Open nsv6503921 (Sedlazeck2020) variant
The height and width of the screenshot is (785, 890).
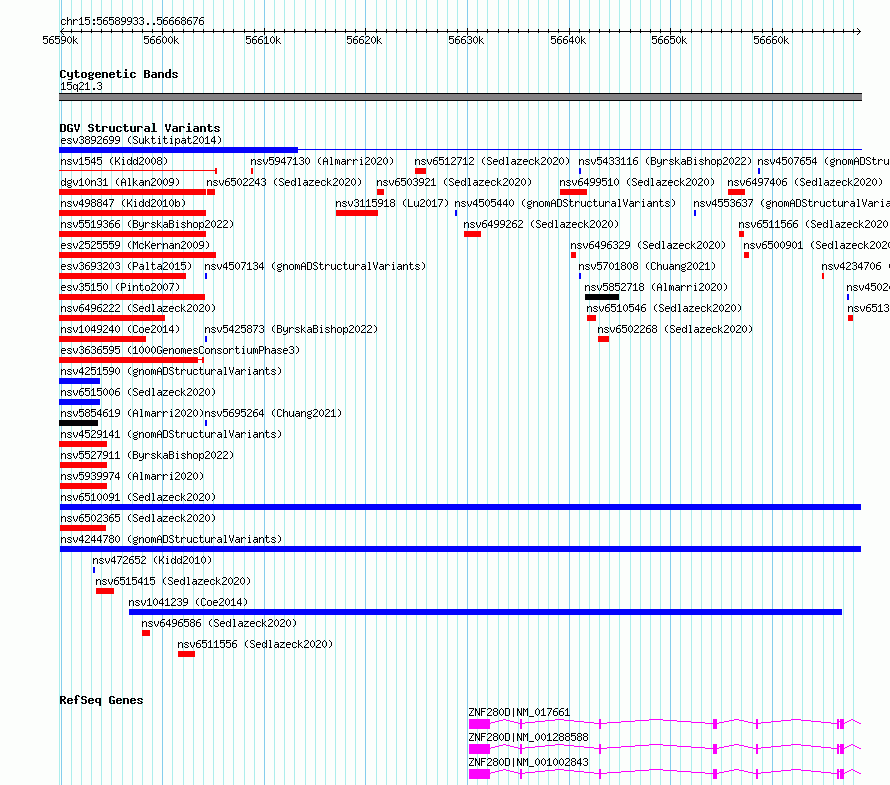(454, 182)
